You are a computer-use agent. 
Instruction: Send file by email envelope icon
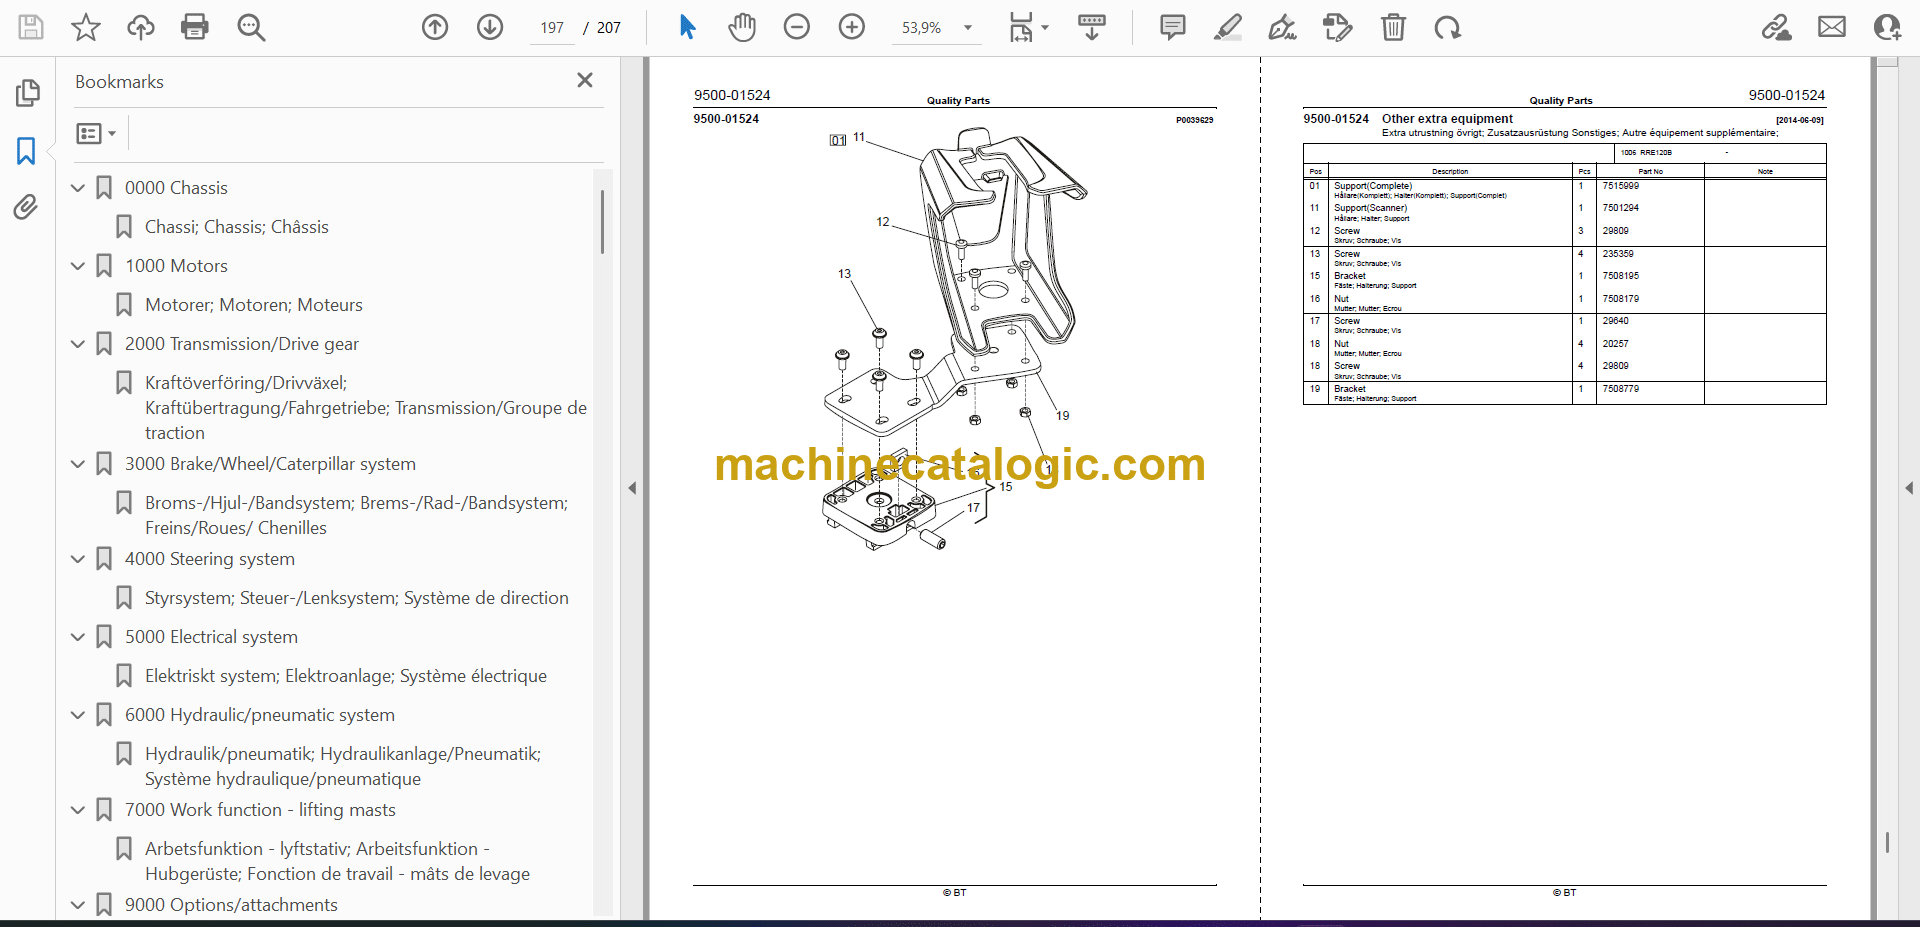[1832, 27]
